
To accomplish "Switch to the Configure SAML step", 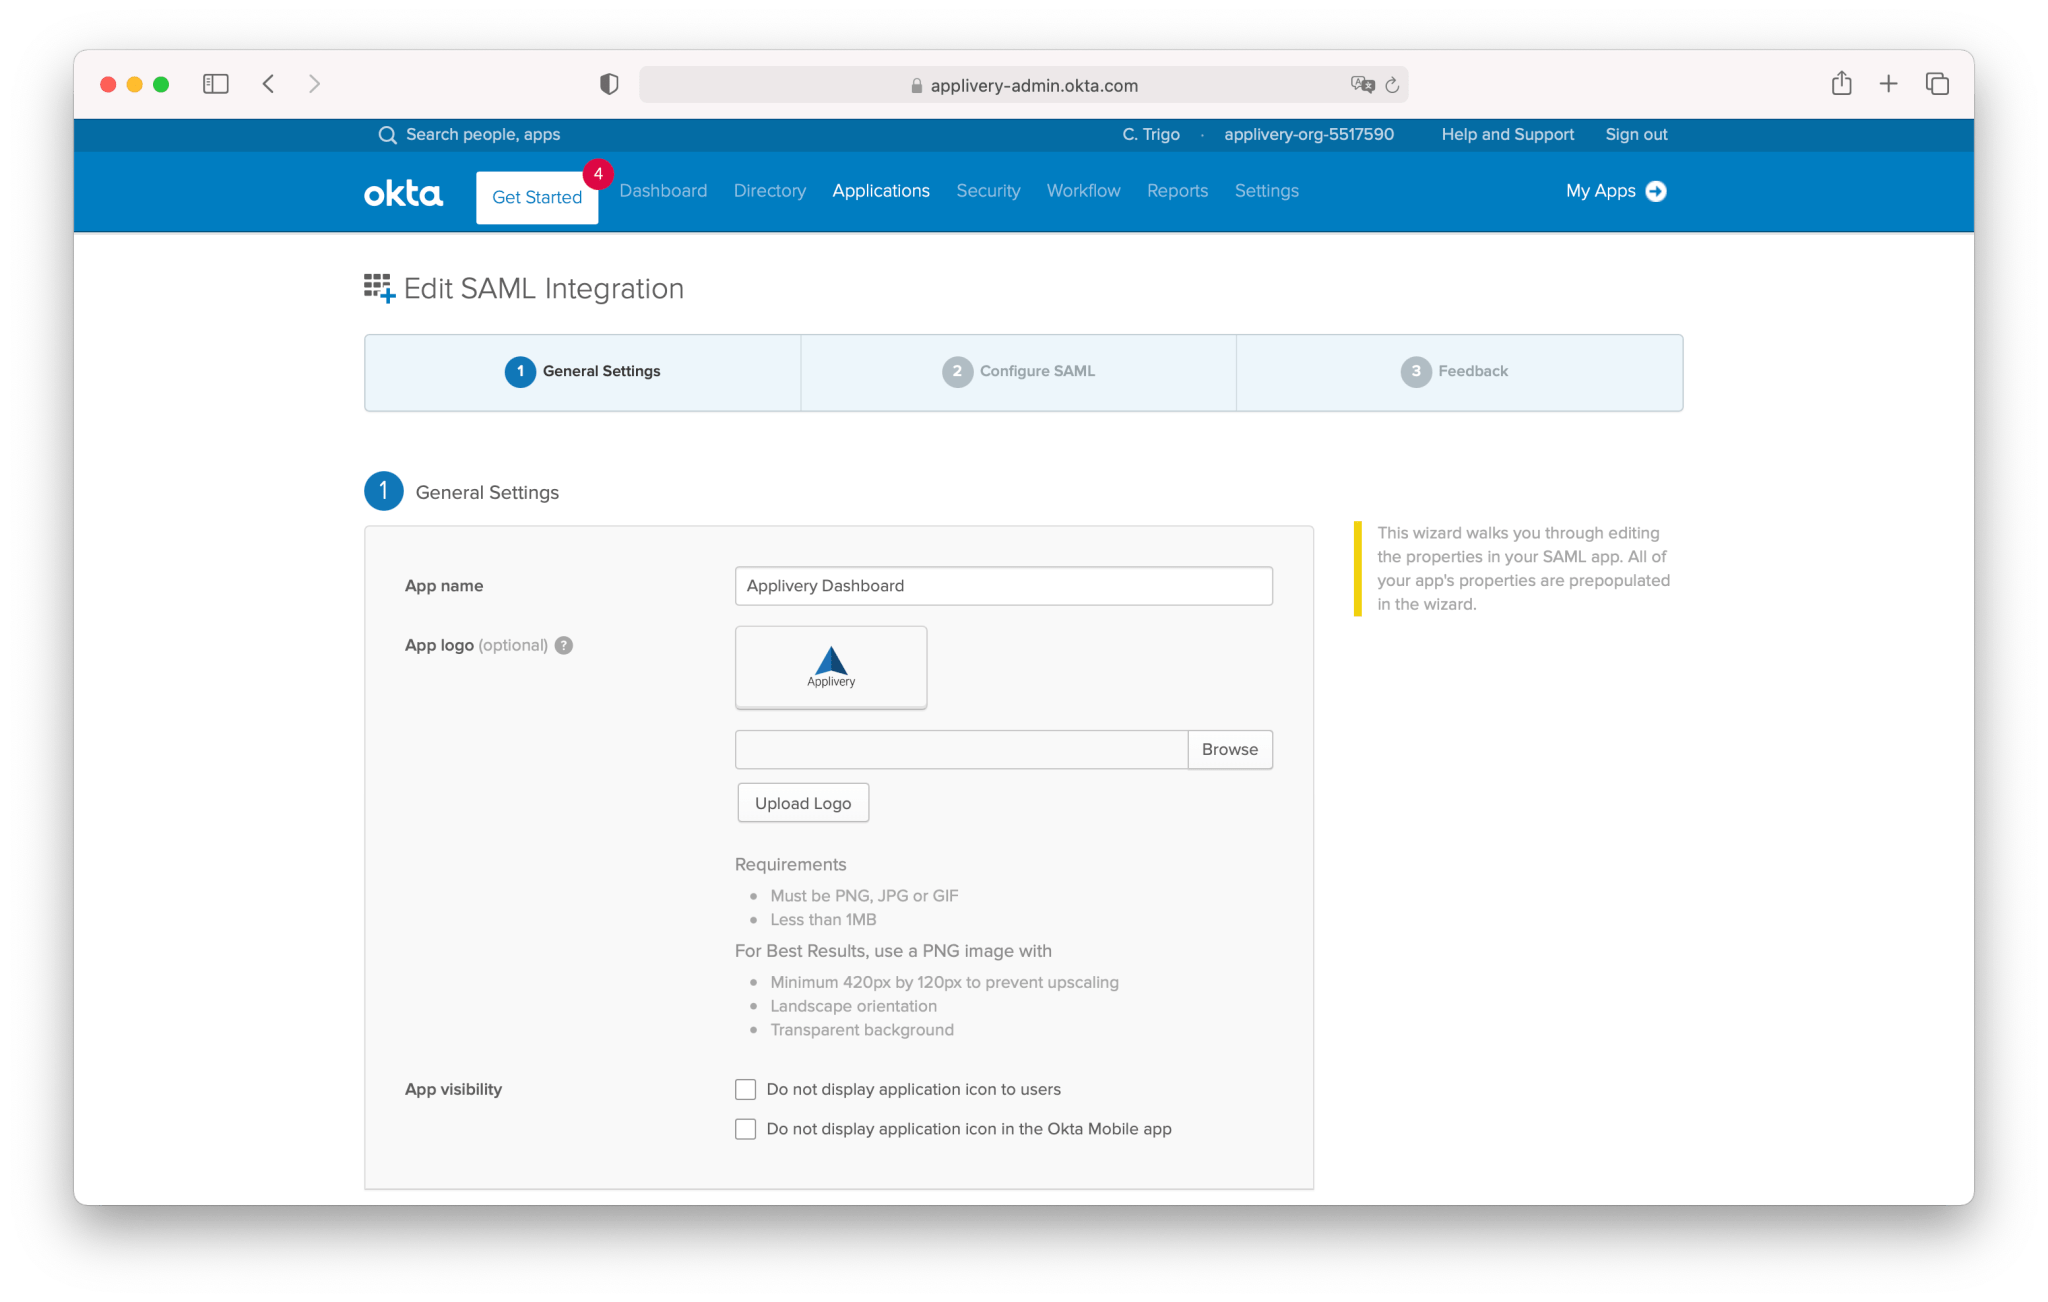I will [1018, 371].
